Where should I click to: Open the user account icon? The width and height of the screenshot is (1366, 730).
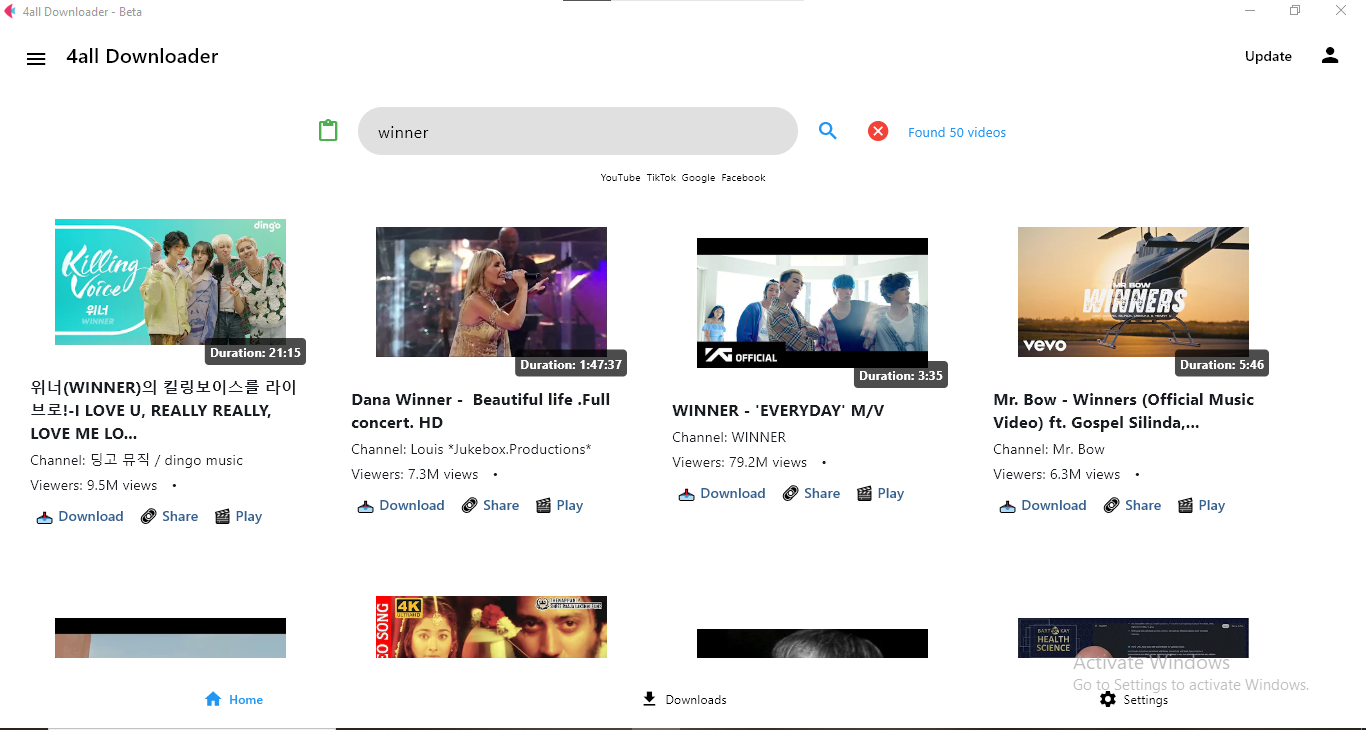pyautogui.click(x=1330, y=56)
